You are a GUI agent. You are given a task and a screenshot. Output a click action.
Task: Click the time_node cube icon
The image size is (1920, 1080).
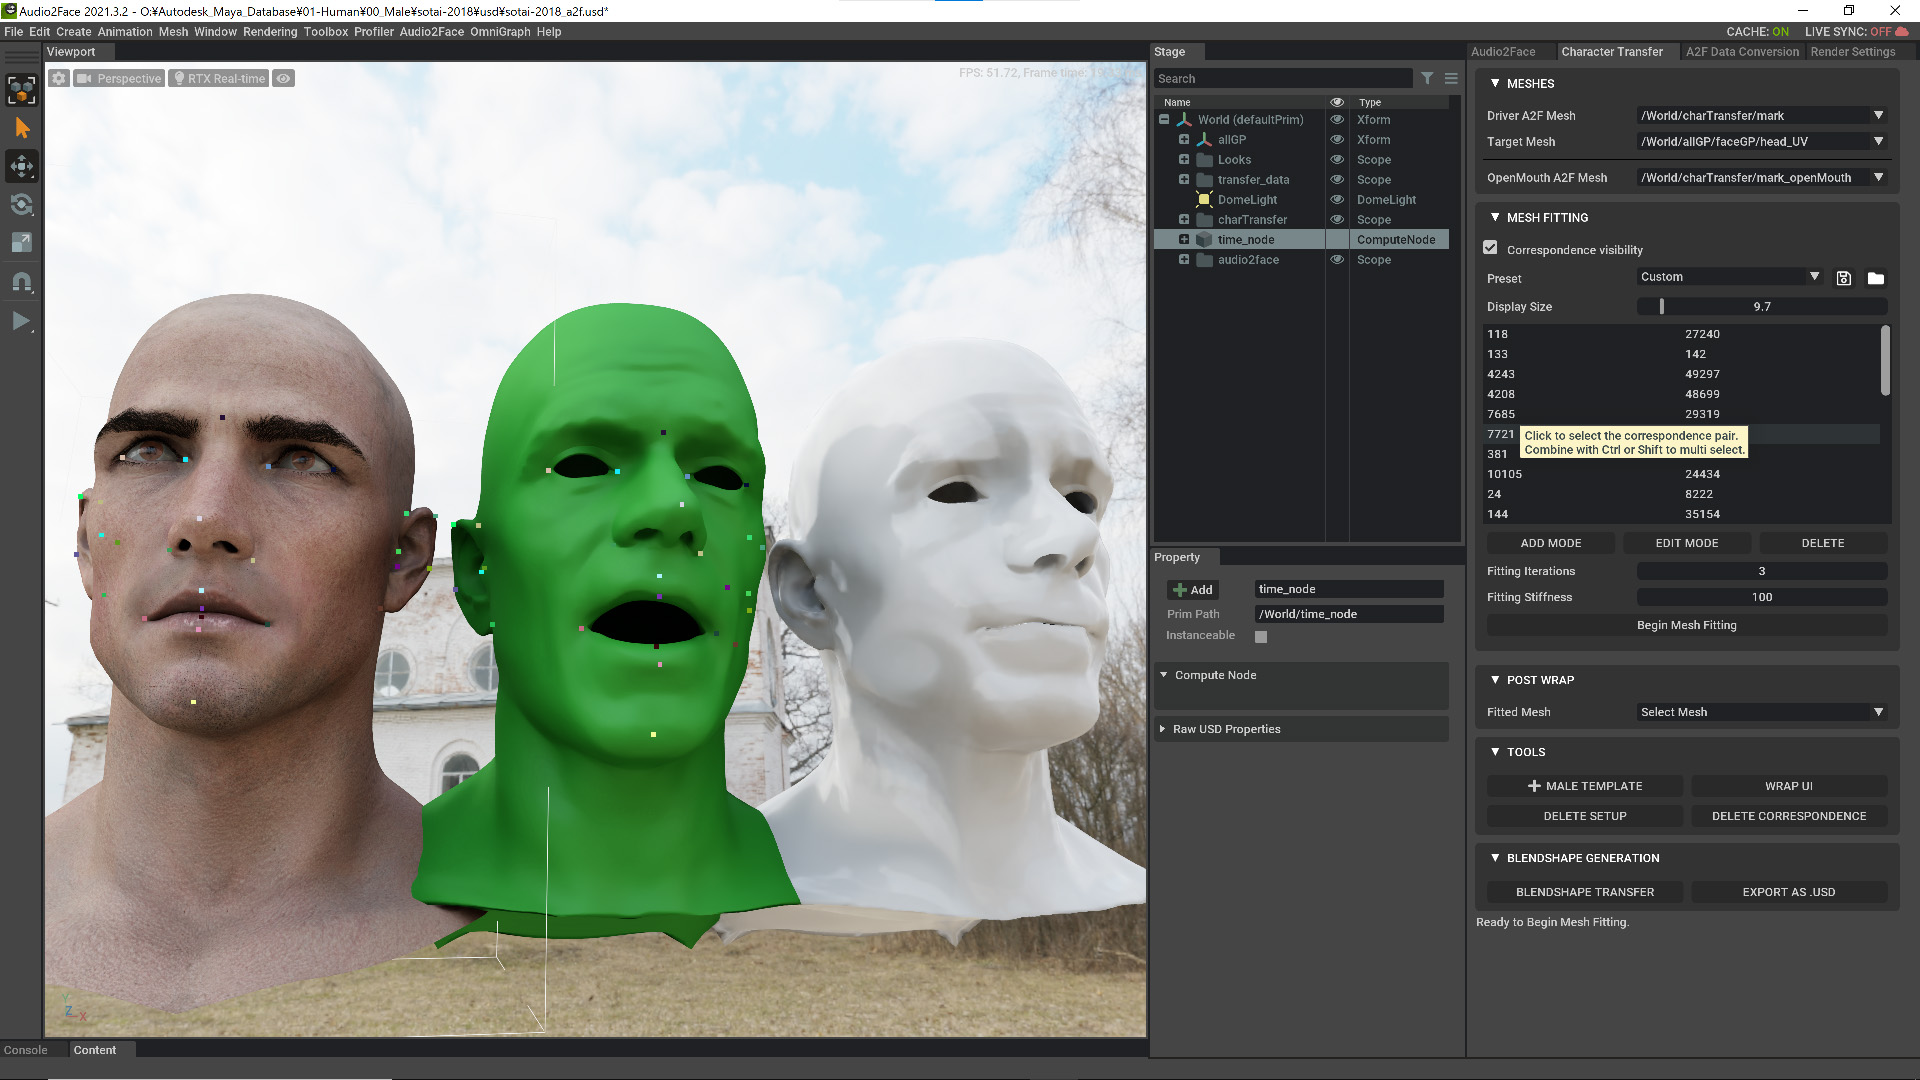click(x=1204, y=239)
